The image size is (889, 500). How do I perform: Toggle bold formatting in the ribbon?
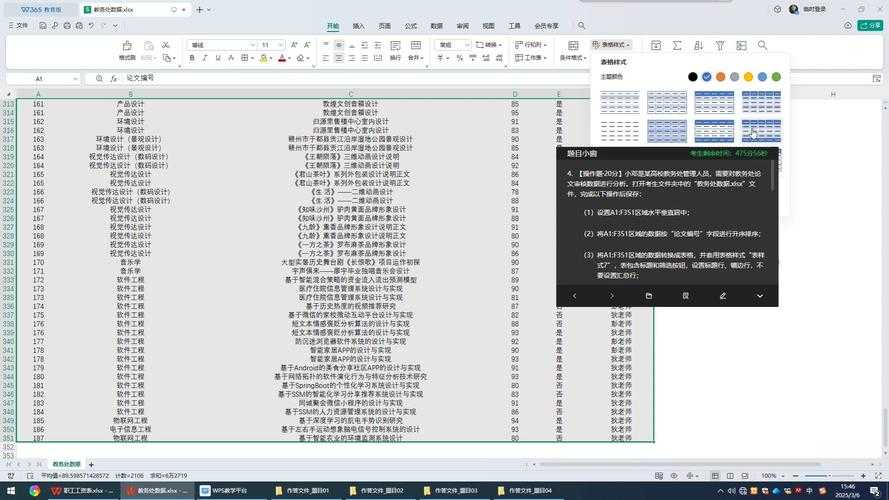[x=193, y=59]
